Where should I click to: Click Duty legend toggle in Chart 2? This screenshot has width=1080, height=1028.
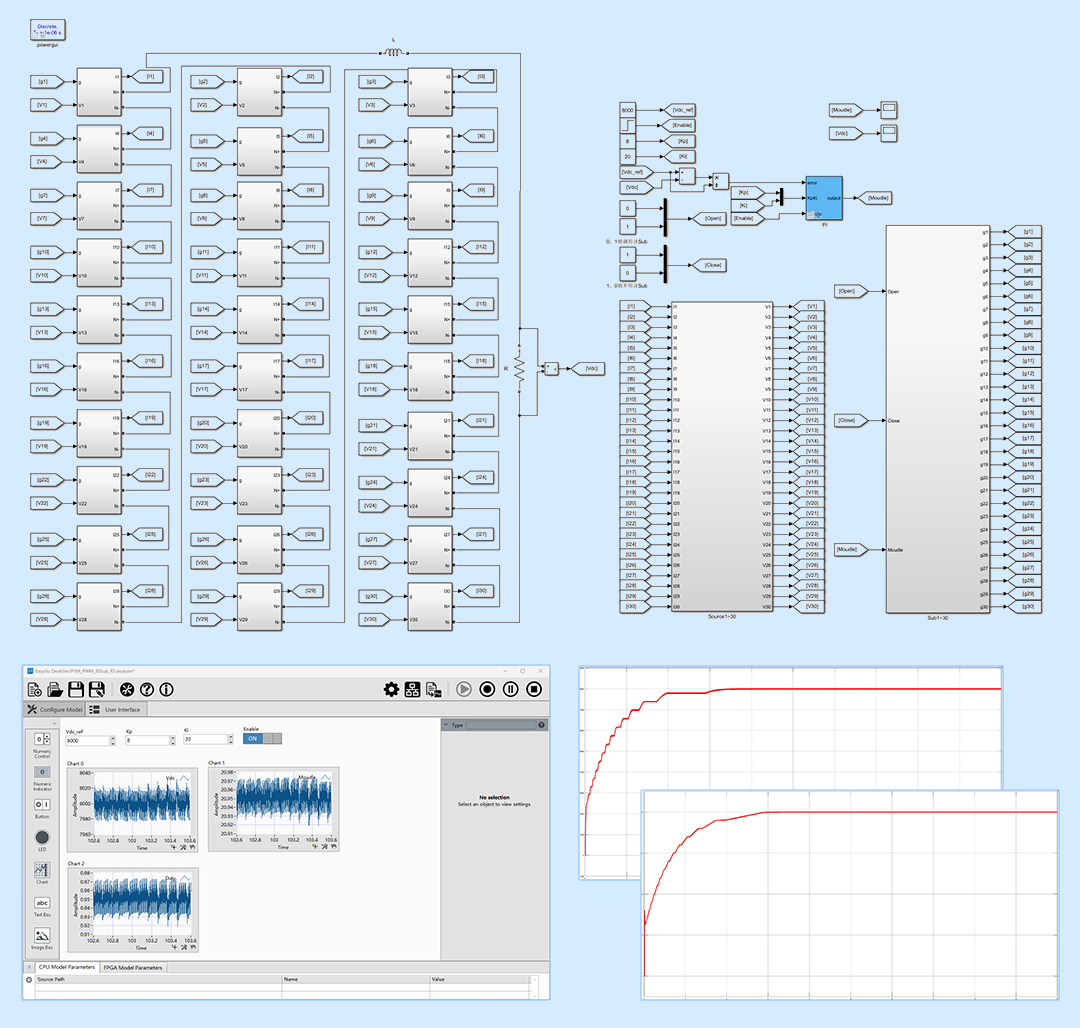tap(184, 878)
